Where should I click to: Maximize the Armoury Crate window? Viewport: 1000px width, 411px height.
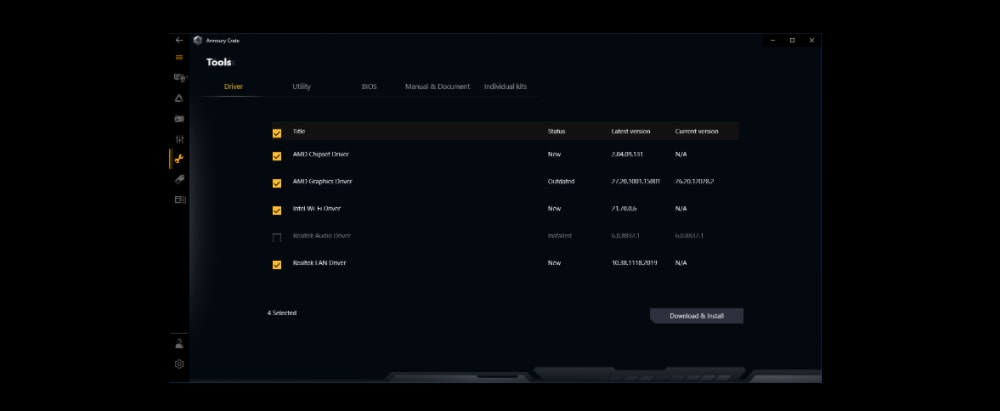coord(792,40)
